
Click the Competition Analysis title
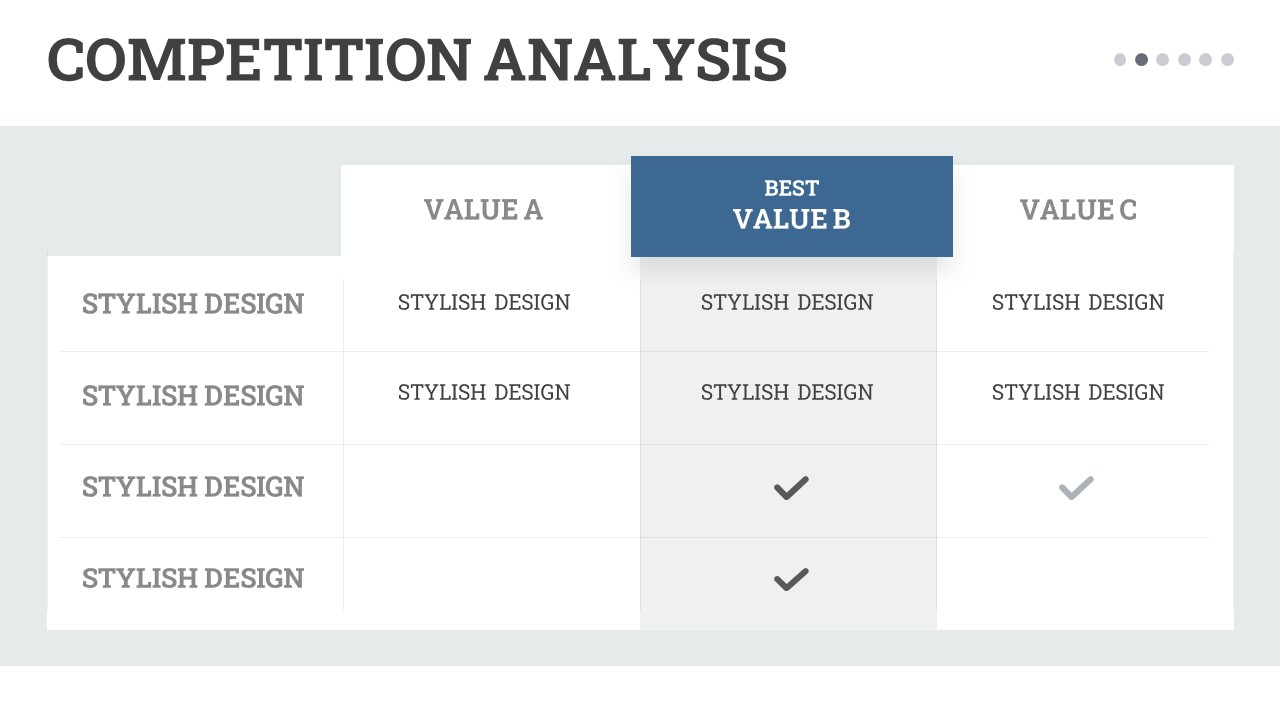(417, 60)
